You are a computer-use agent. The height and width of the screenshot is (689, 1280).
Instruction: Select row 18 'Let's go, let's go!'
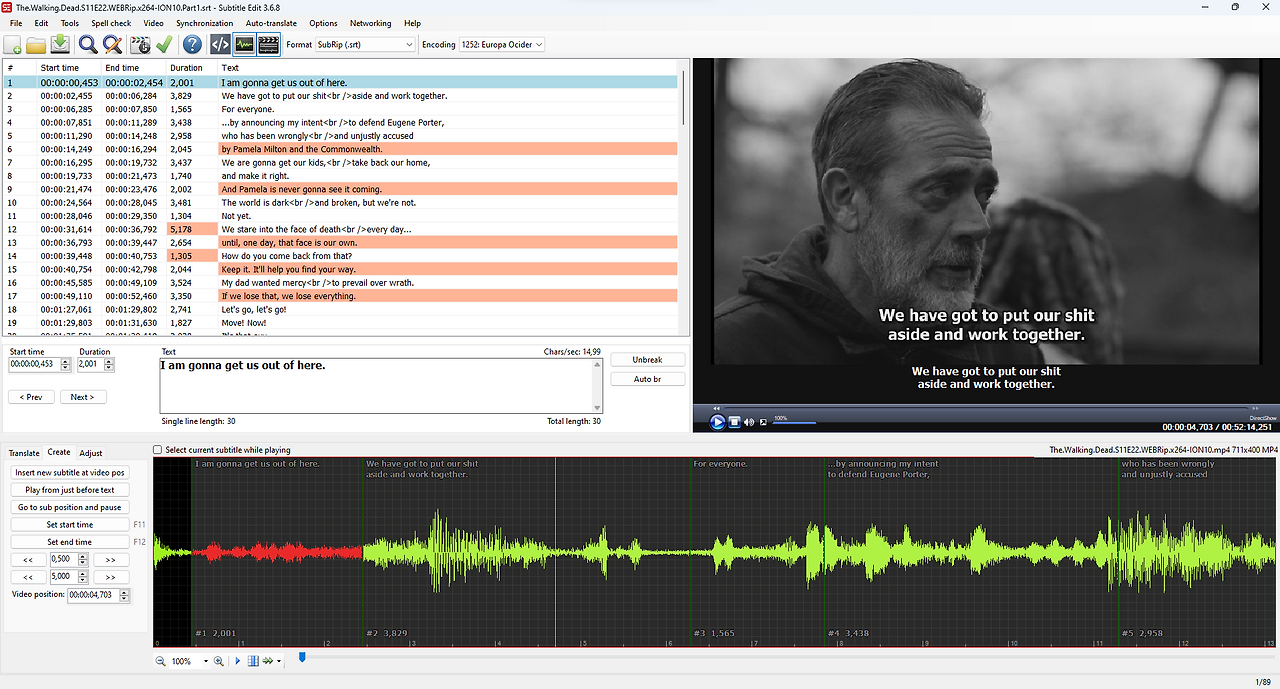(x=340, y=309)
